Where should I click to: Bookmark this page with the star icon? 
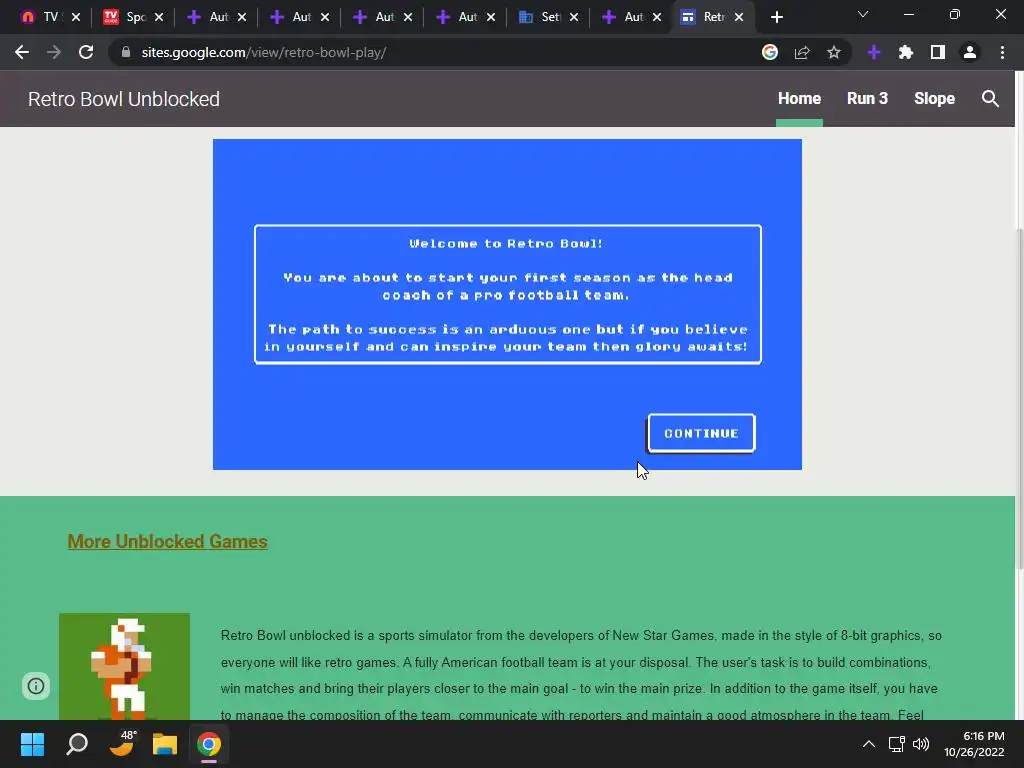833,52
